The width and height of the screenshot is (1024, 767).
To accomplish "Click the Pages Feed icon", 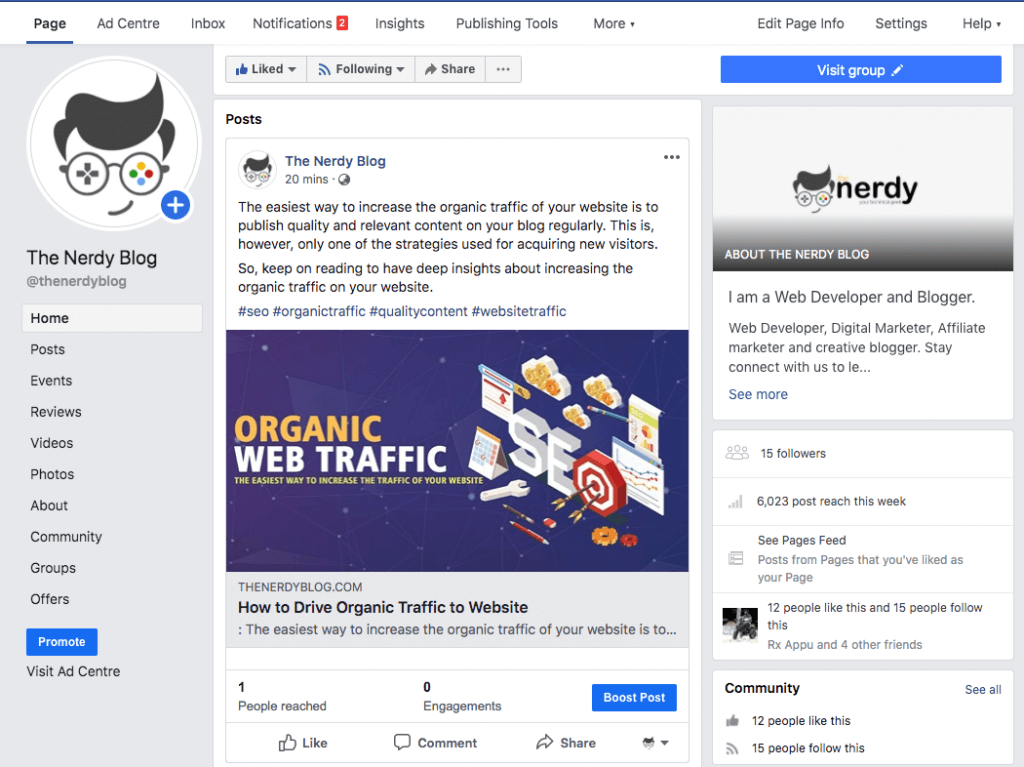I will 736,558.
